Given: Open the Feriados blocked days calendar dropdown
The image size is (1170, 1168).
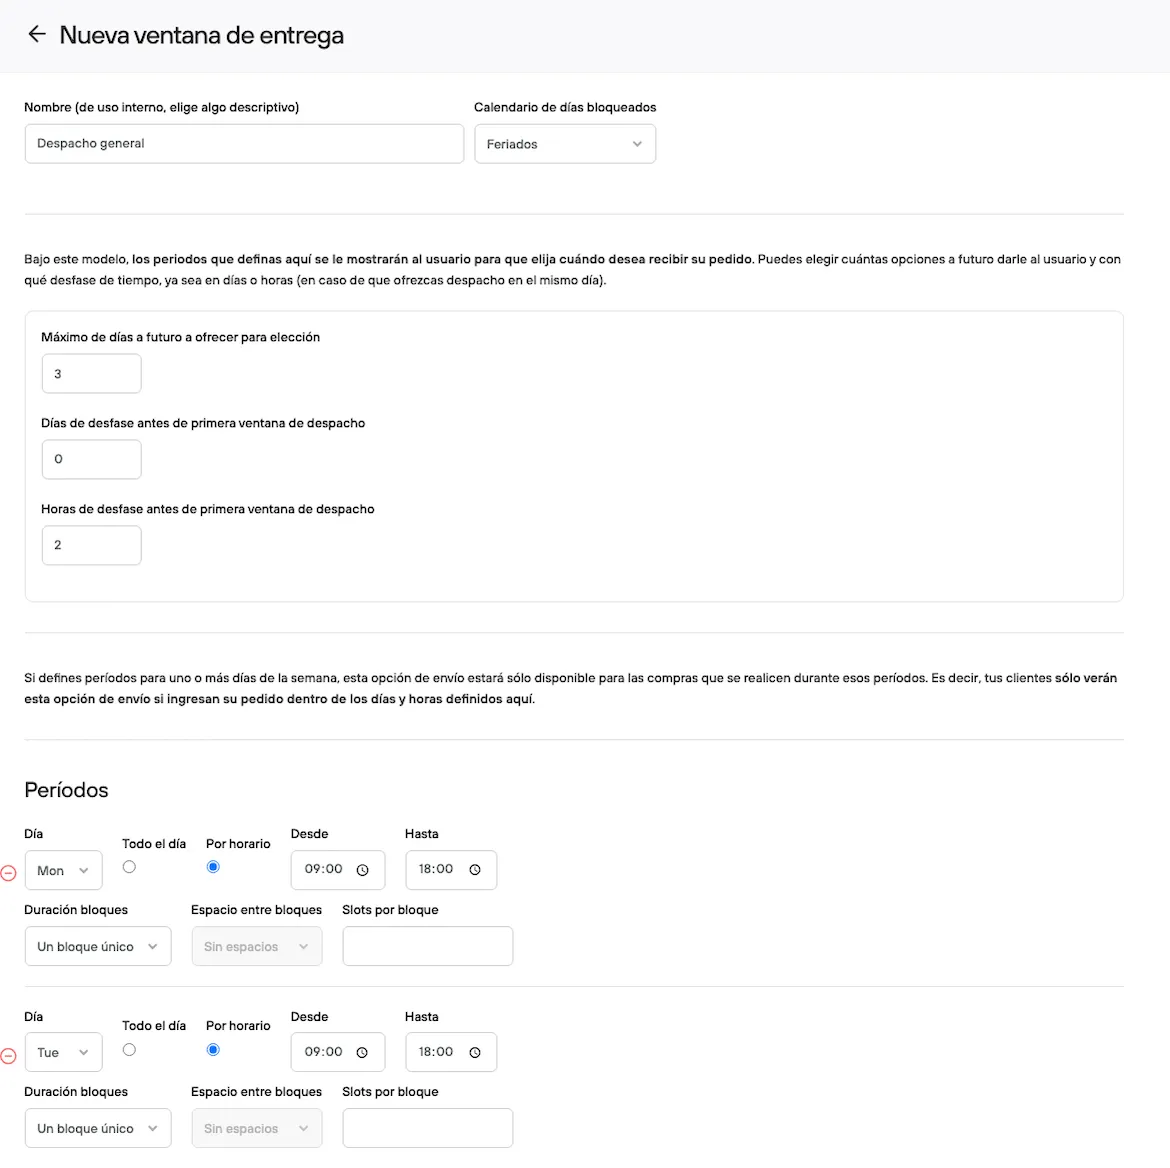Looking at the screenshot, I should point(565,144).
